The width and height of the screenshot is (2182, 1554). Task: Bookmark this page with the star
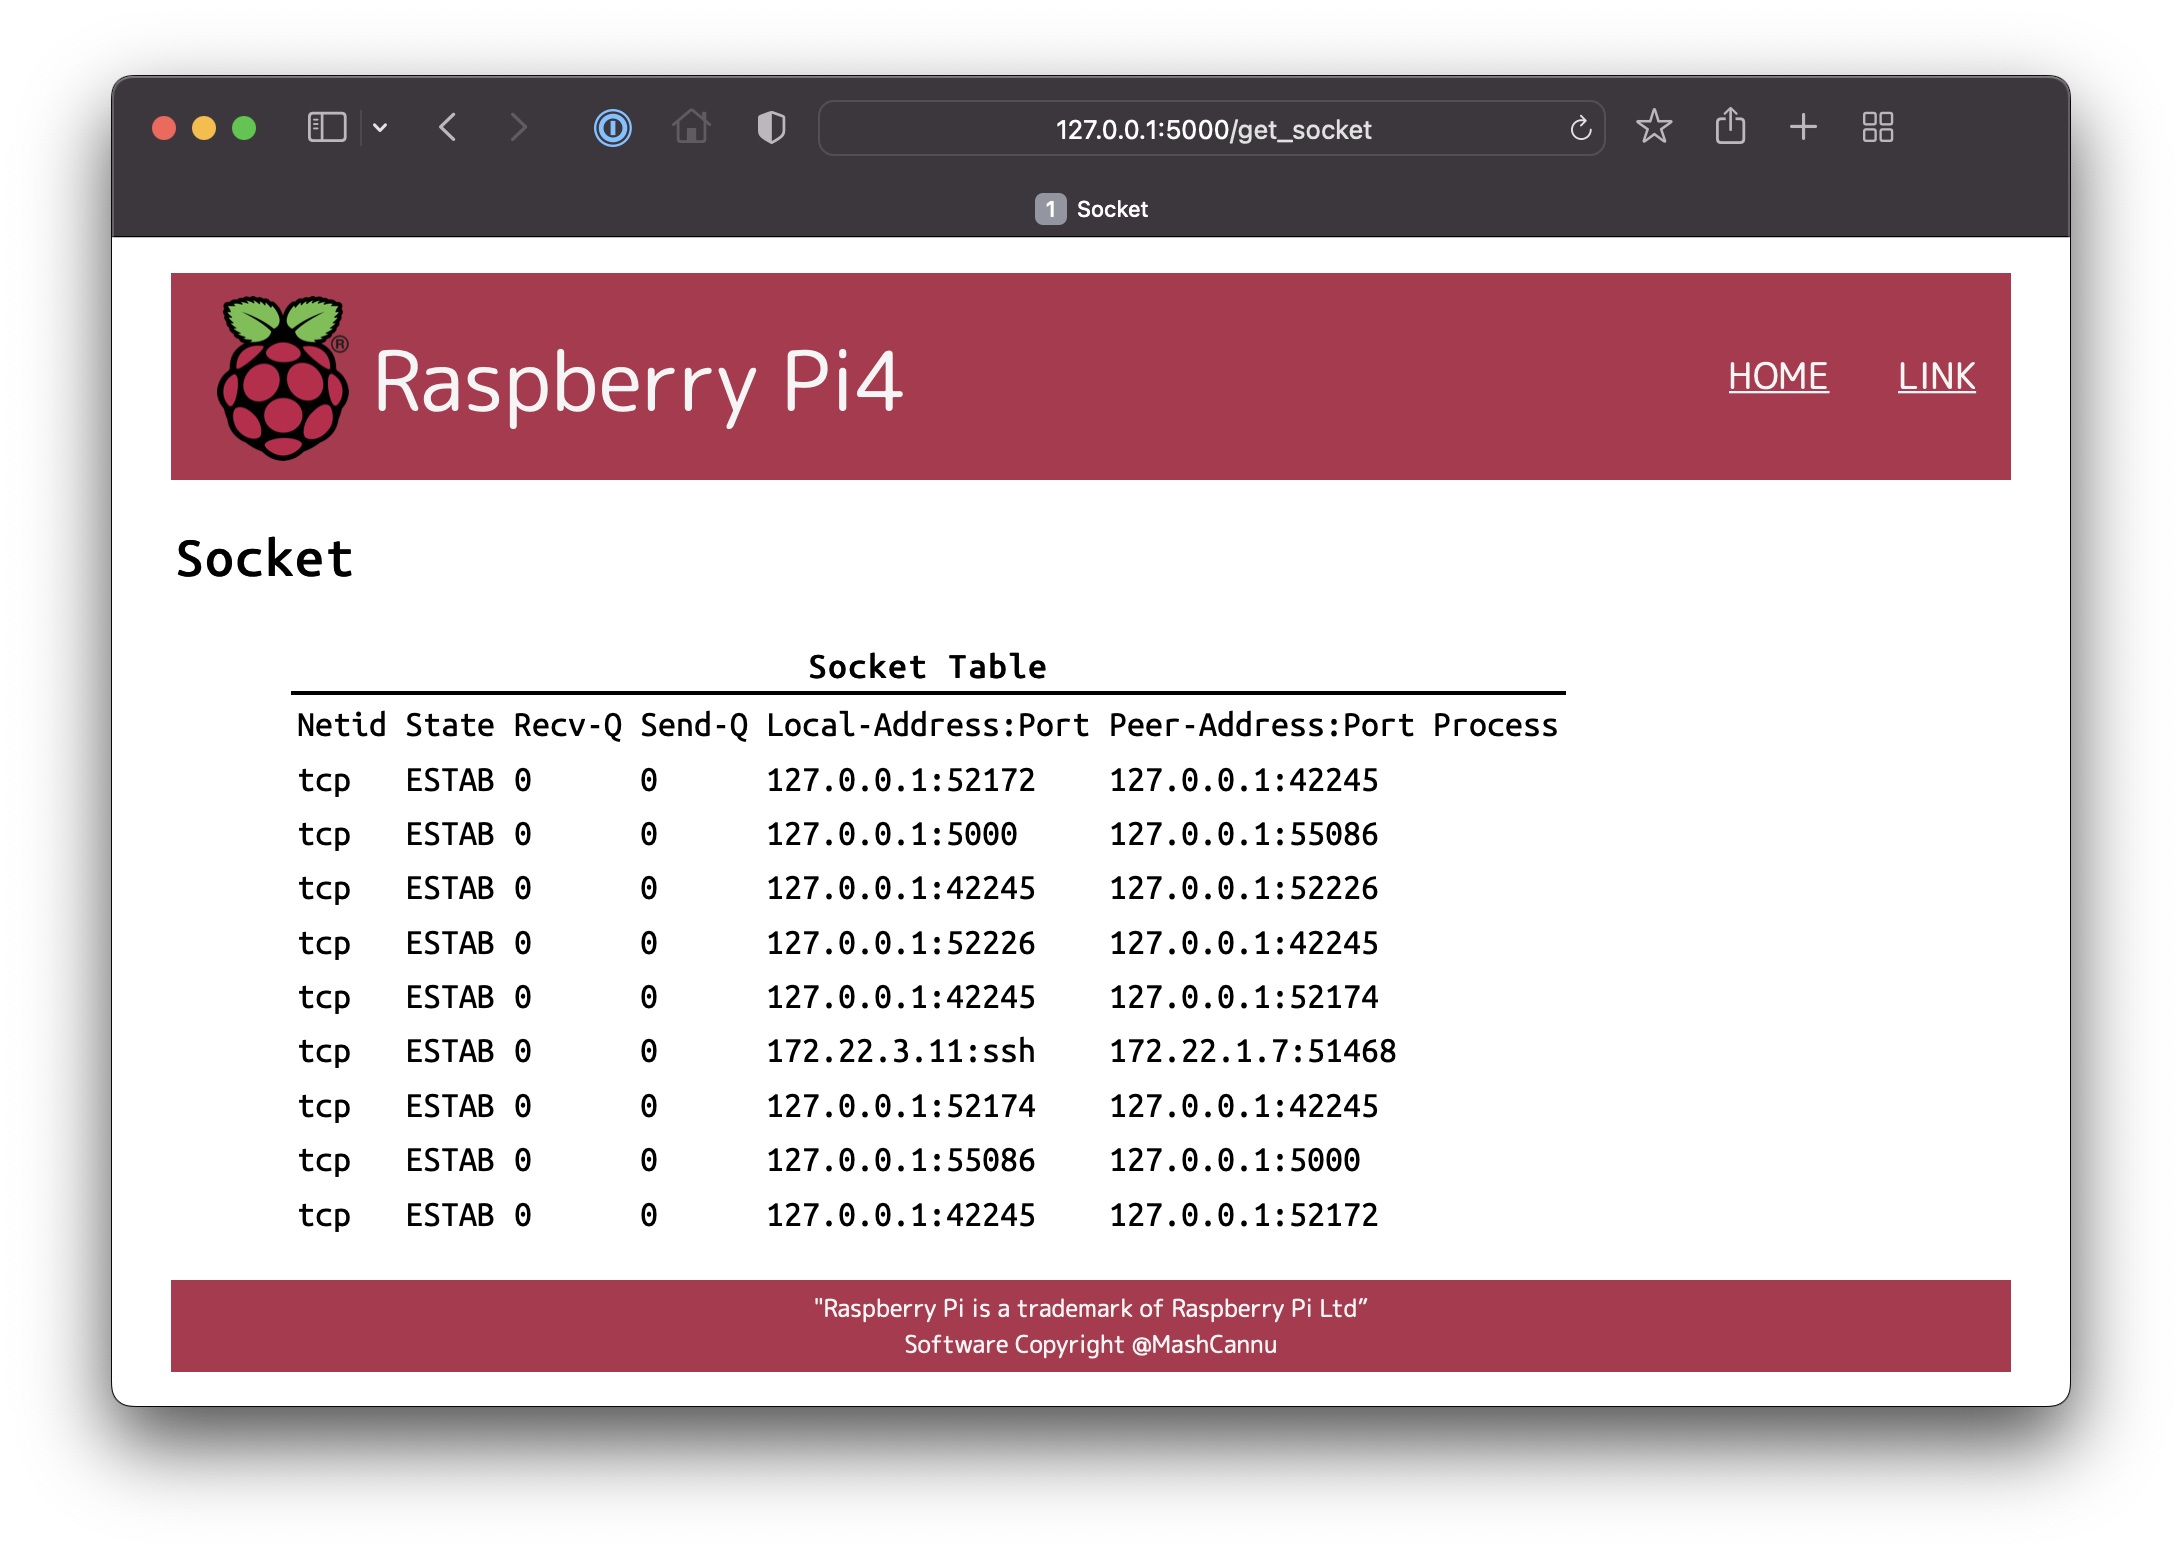coord(1654,127)
